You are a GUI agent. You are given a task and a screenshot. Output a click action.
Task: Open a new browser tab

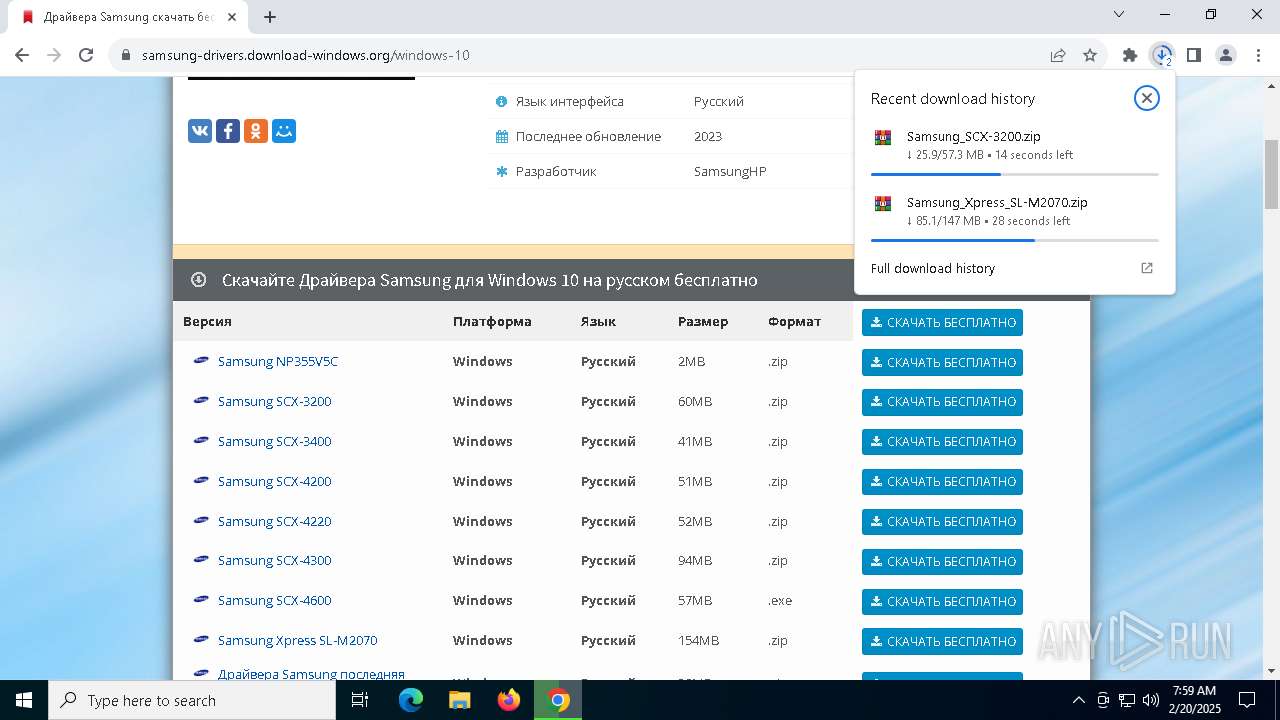(270, 16)
